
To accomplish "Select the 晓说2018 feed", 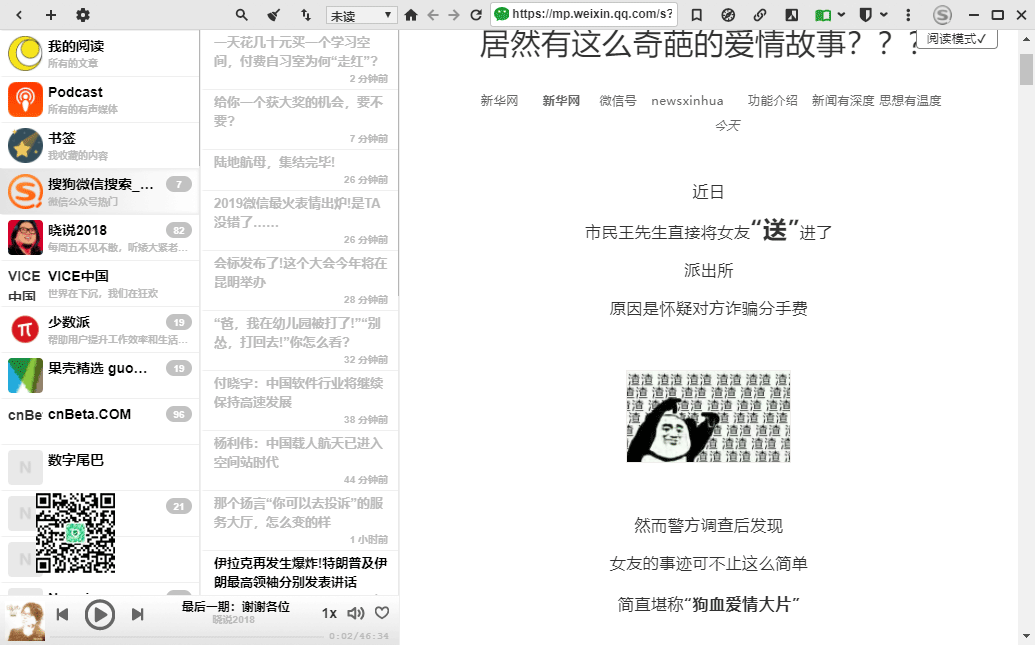I will point(100,238).
